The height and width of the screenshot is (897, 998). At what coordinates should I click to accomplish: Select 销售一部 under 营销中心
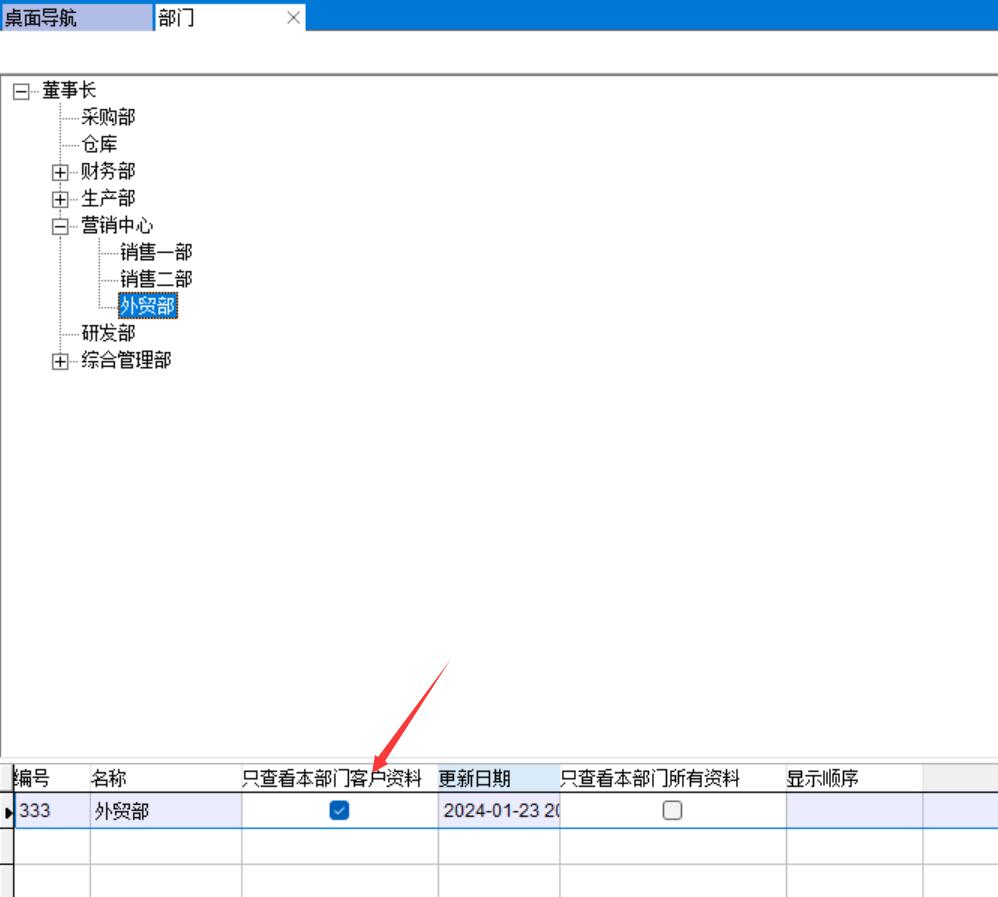pyautogui.click(x=156, y=253)
